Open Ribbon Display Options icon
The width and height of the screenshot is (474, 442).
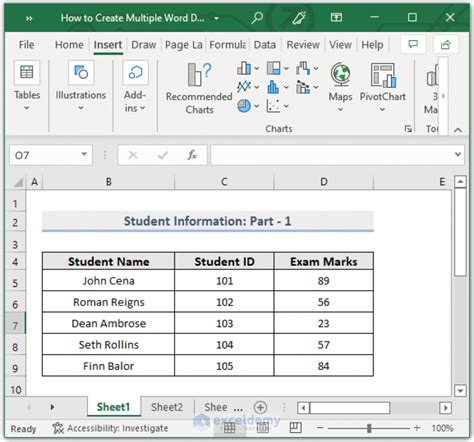(x=336, y=17)
